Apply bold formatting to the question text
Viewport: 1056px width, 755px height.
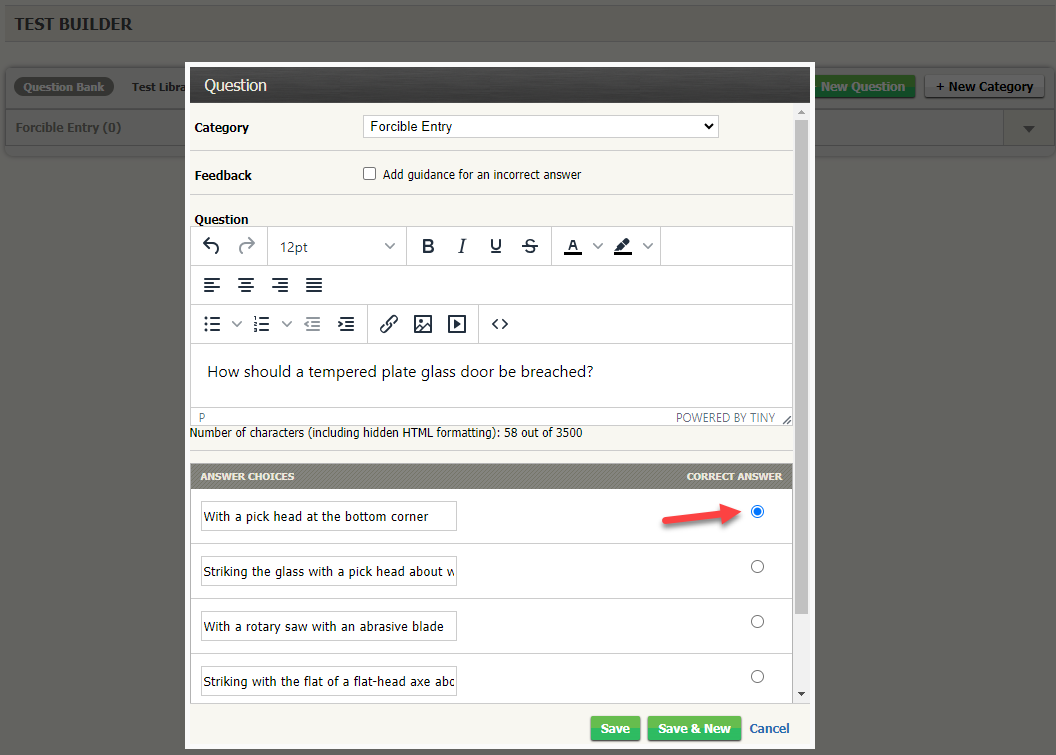[x=428, y=246]
